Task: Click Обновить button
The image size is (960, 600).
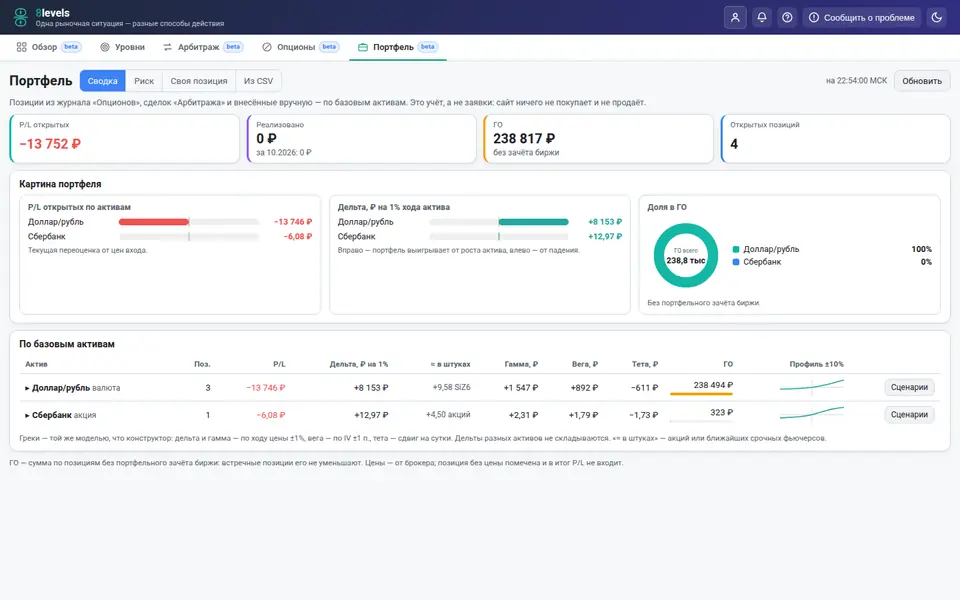Action: point(922,81)
